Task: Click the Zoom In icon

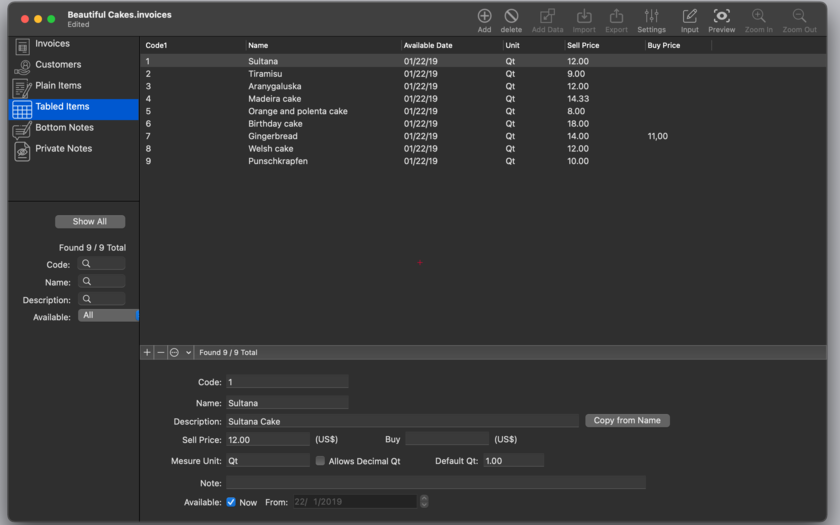Action: click(x=759, y=16)
